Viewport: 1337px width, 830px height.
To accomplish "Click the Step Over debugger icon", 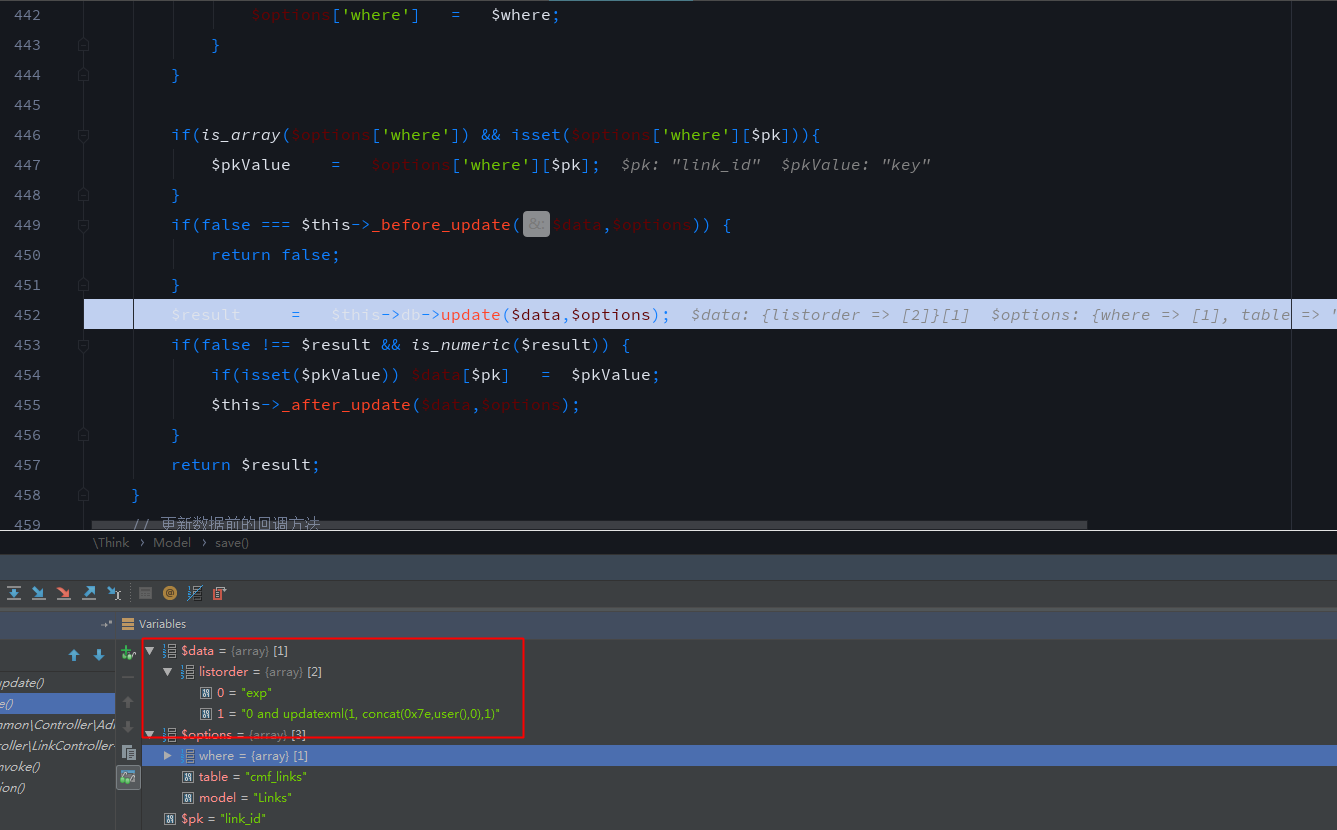I will [14, 593].
